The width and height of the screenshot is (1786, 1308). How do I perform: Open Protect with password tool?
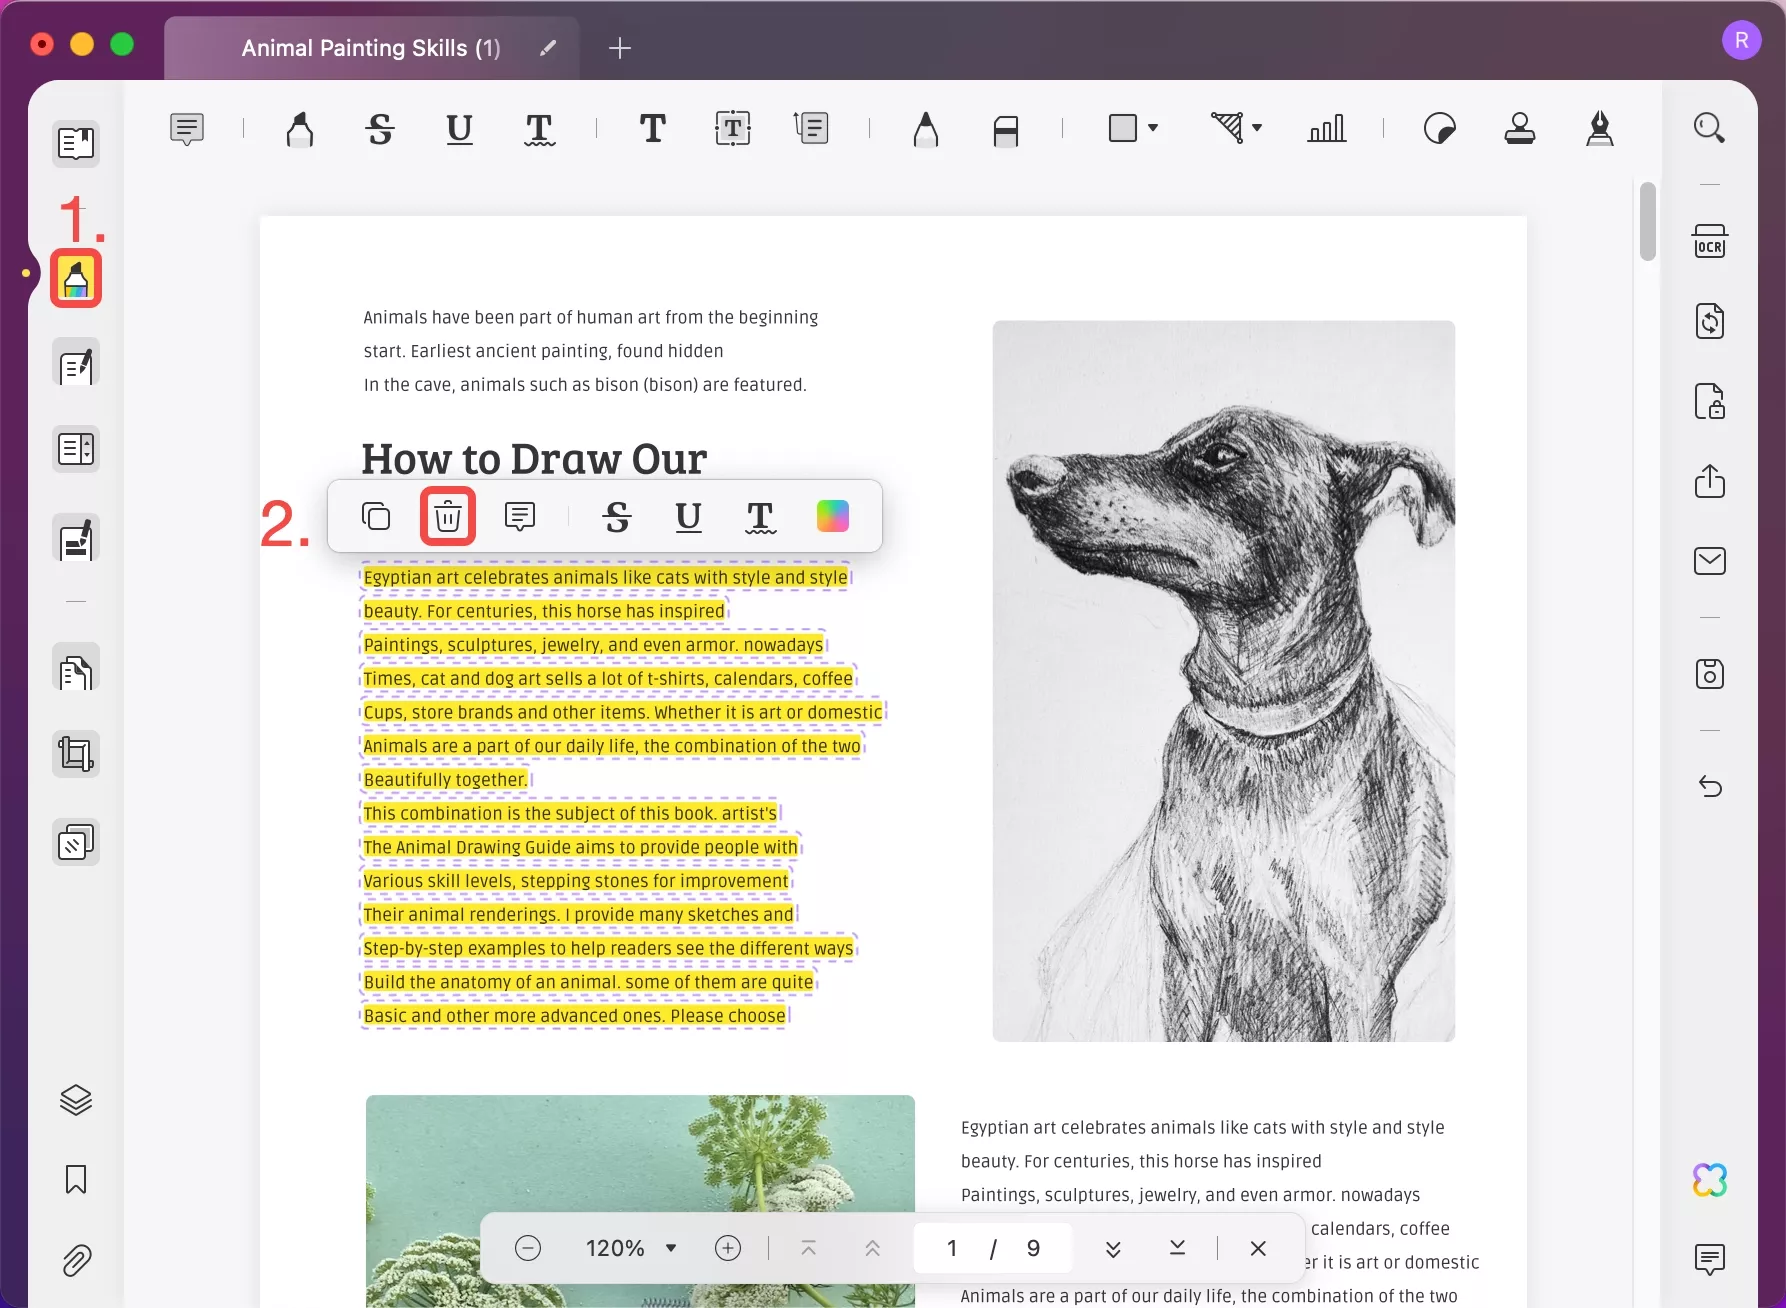pos(1710,401)
